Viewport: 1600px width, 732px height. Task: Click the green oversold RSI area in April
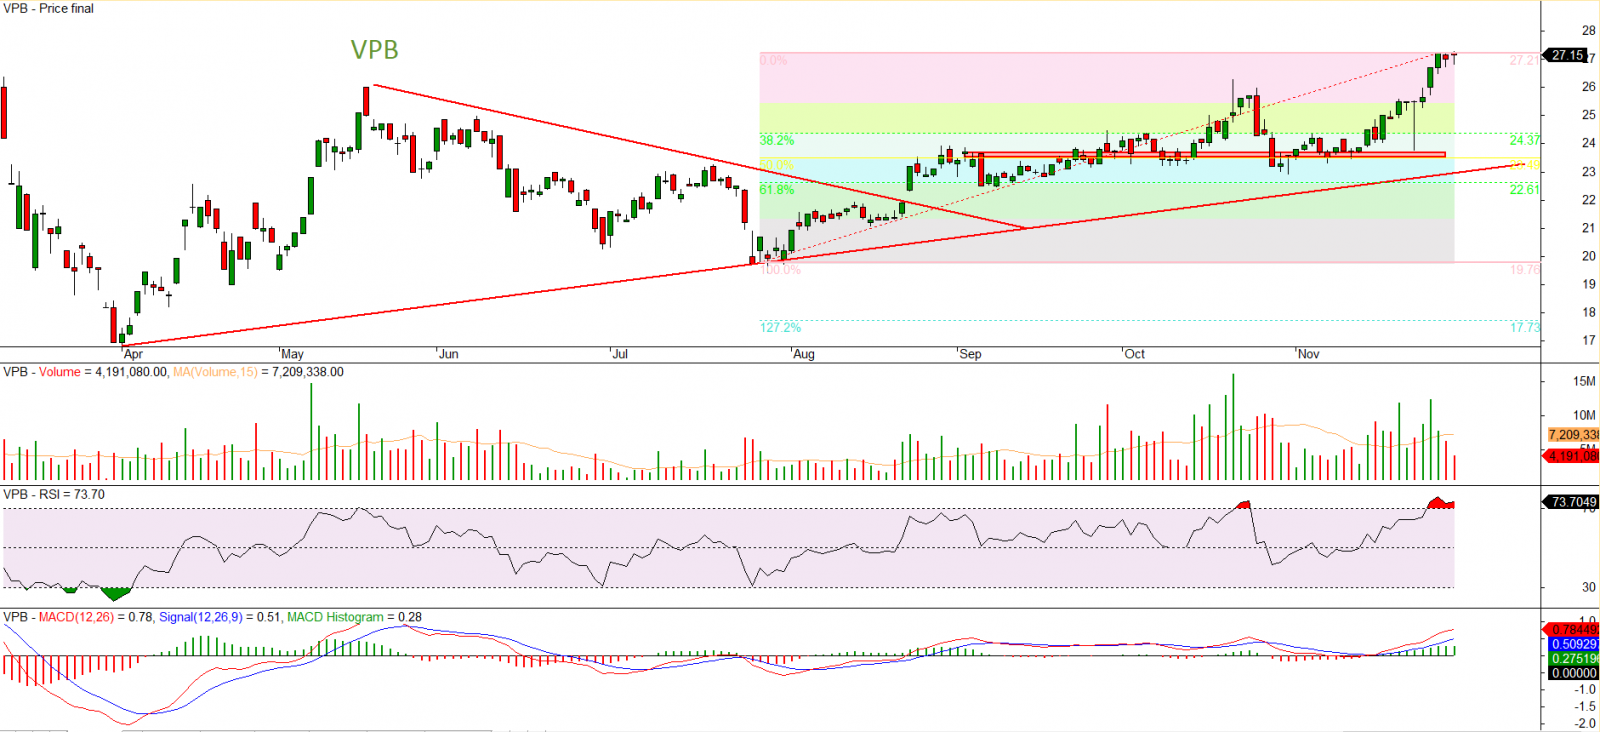coord(114,593)
